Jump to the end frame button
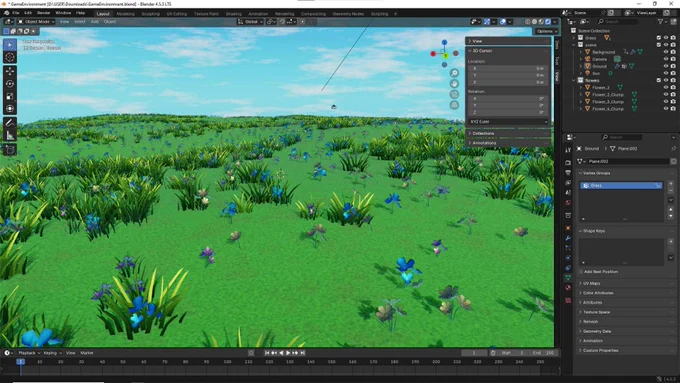This screenshot has height=383, width=680. pyautogui.click(x=303, y=353)
